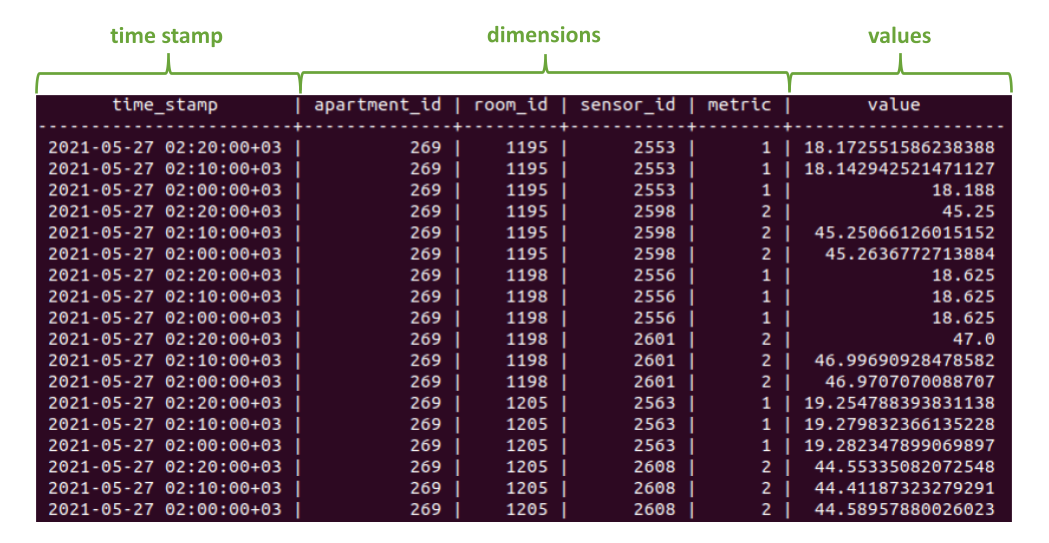Select the value column header
Viewport: 1049px width, 543px height.
[x=894, y=104]
